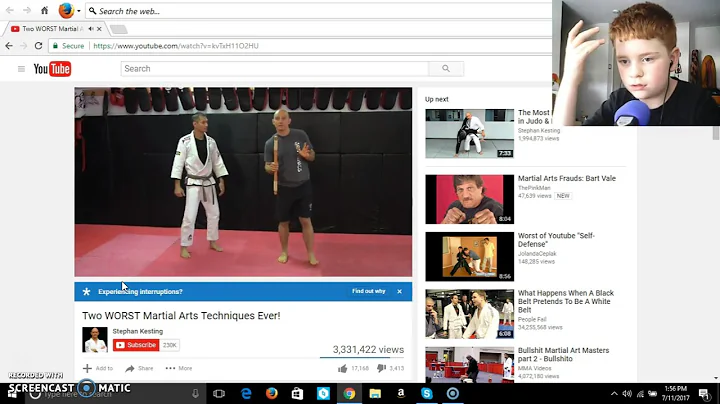Dismiss the Experiencing interruptions banner
Viewport: 720px width, 404px height.
tap(399, 292)
